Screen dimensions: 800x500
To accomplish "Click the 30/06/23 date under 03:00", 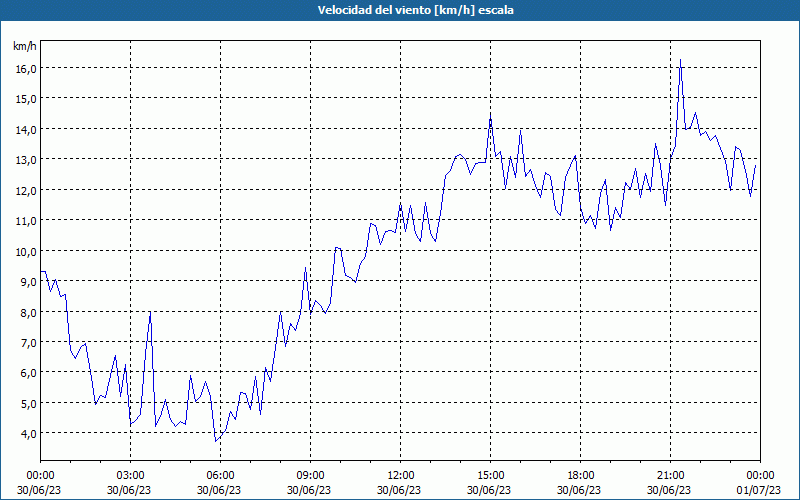I will point(129,490).
